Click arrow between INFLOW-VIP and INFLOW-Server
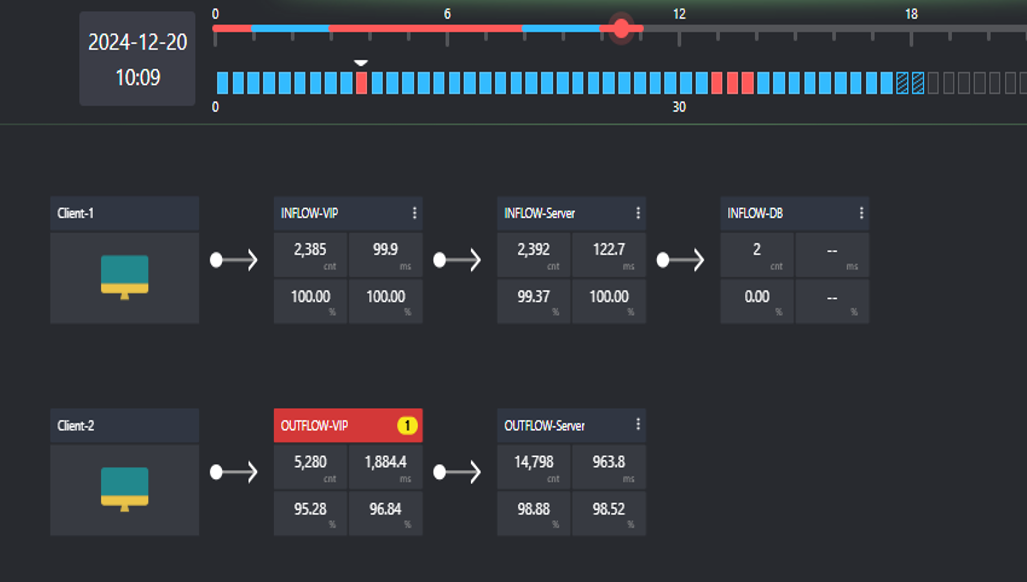 pos(458,260)
